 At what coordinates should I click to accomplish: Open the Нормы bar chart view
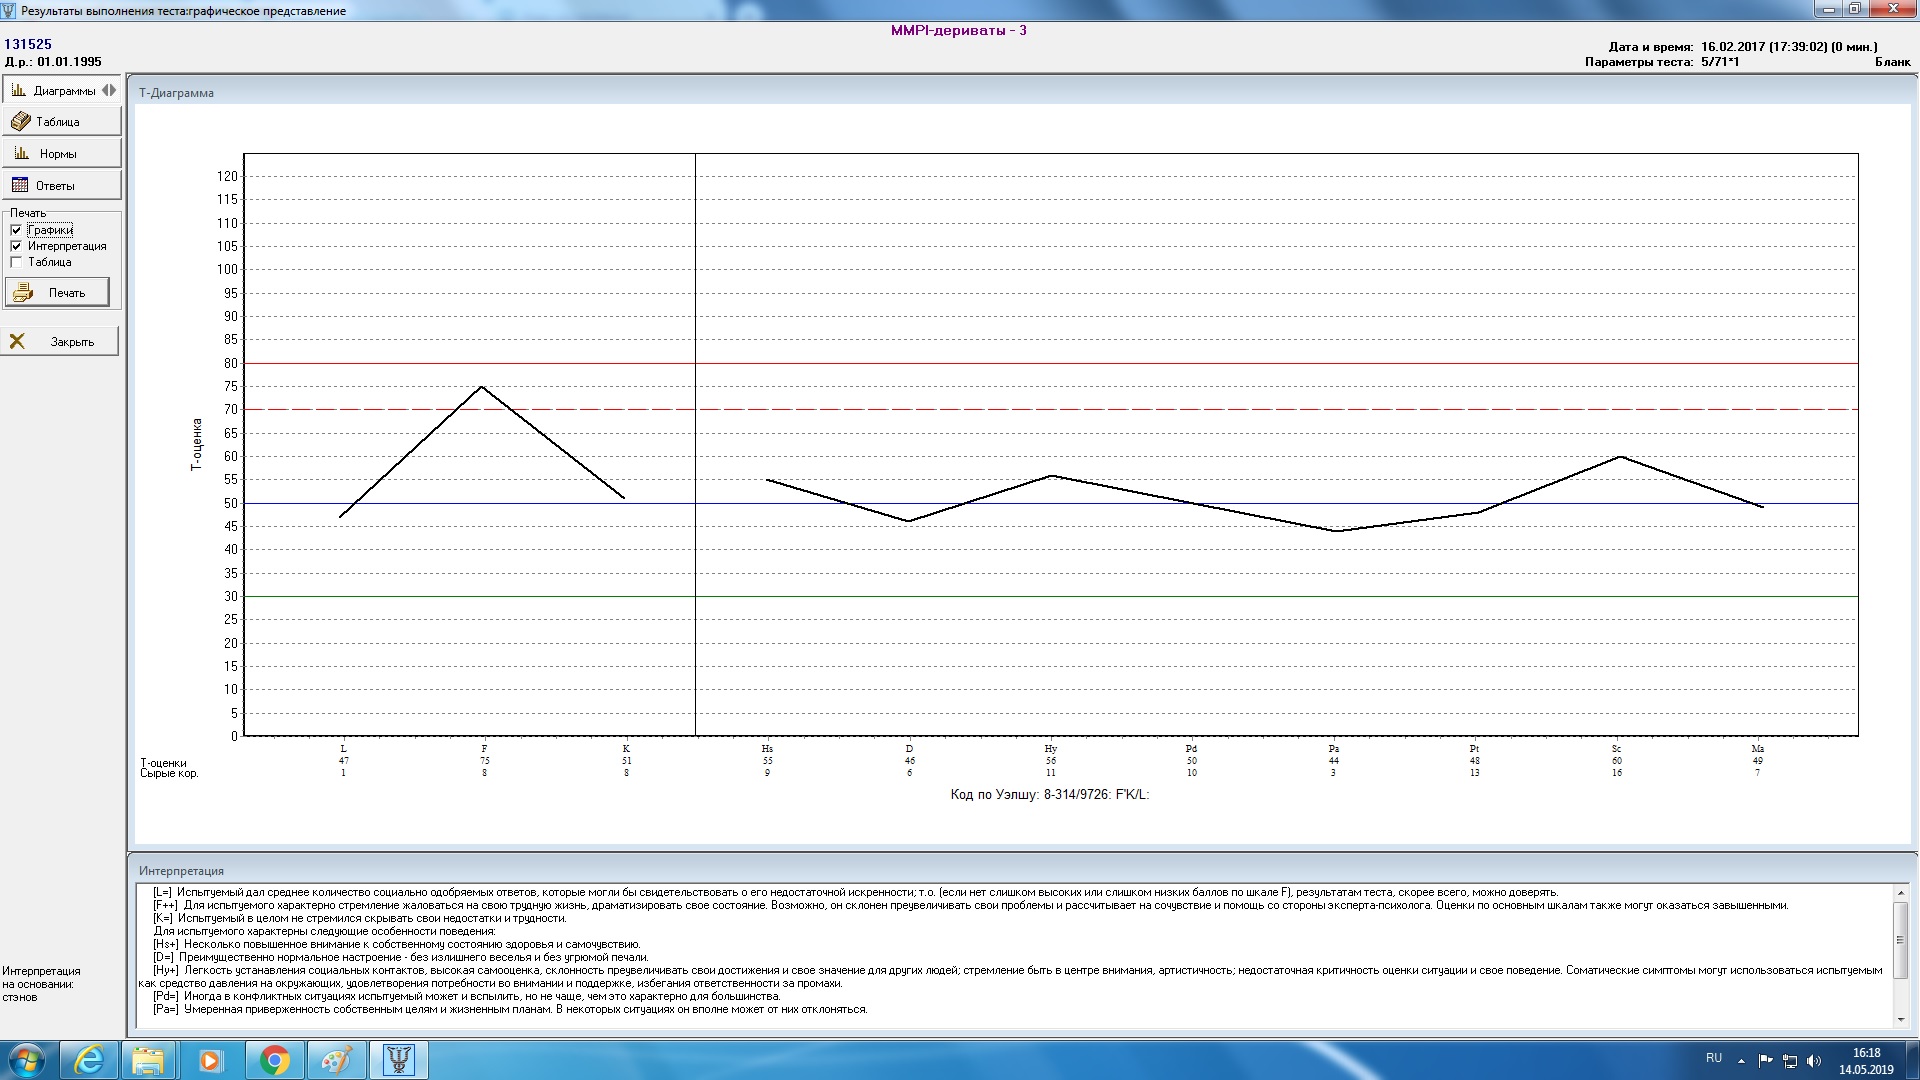click(61, 154)
